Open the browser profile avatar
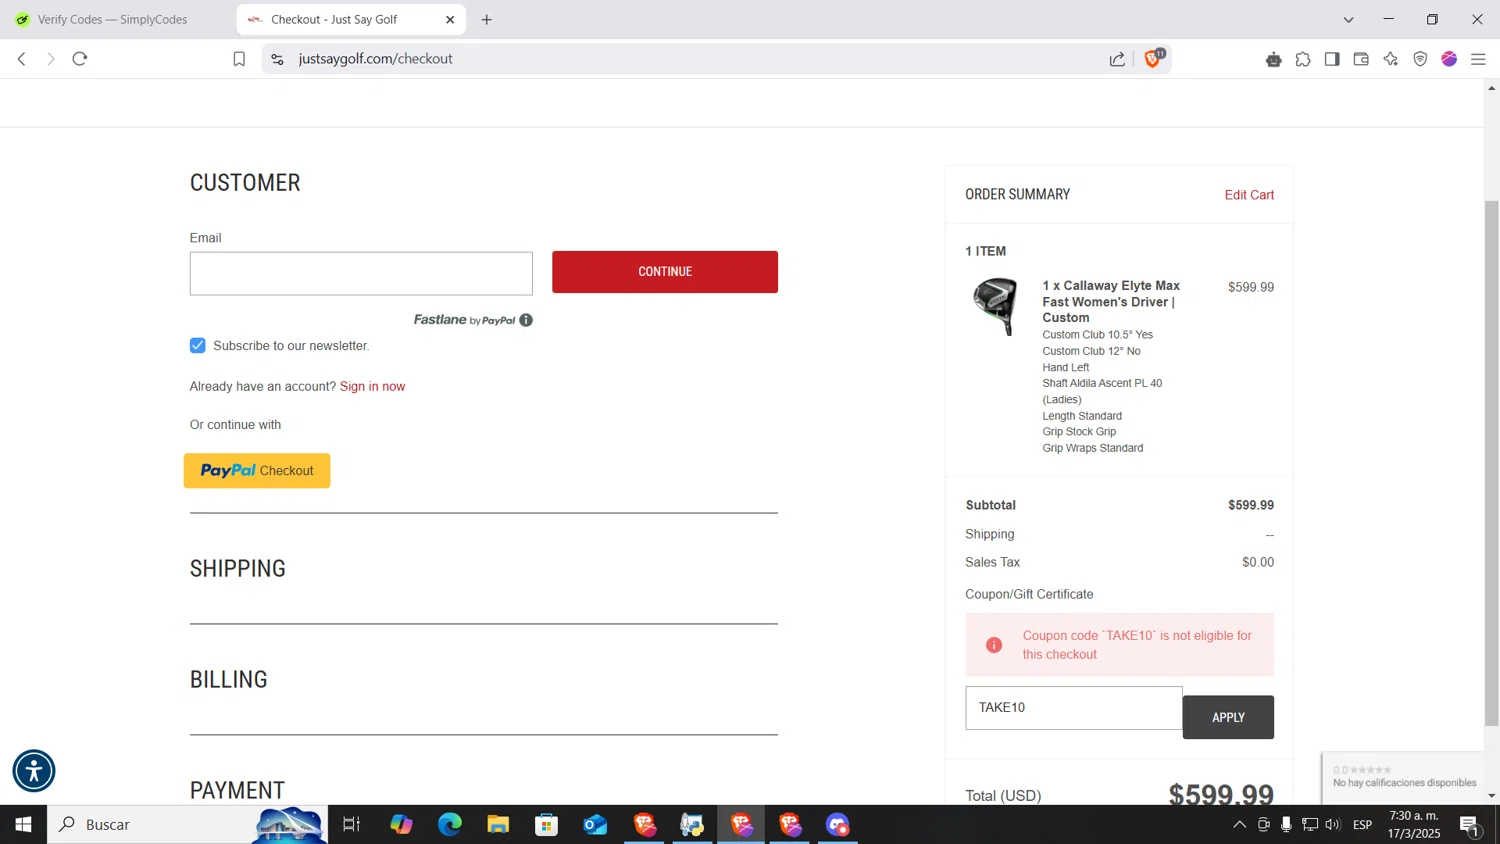 pos(1449,59)
